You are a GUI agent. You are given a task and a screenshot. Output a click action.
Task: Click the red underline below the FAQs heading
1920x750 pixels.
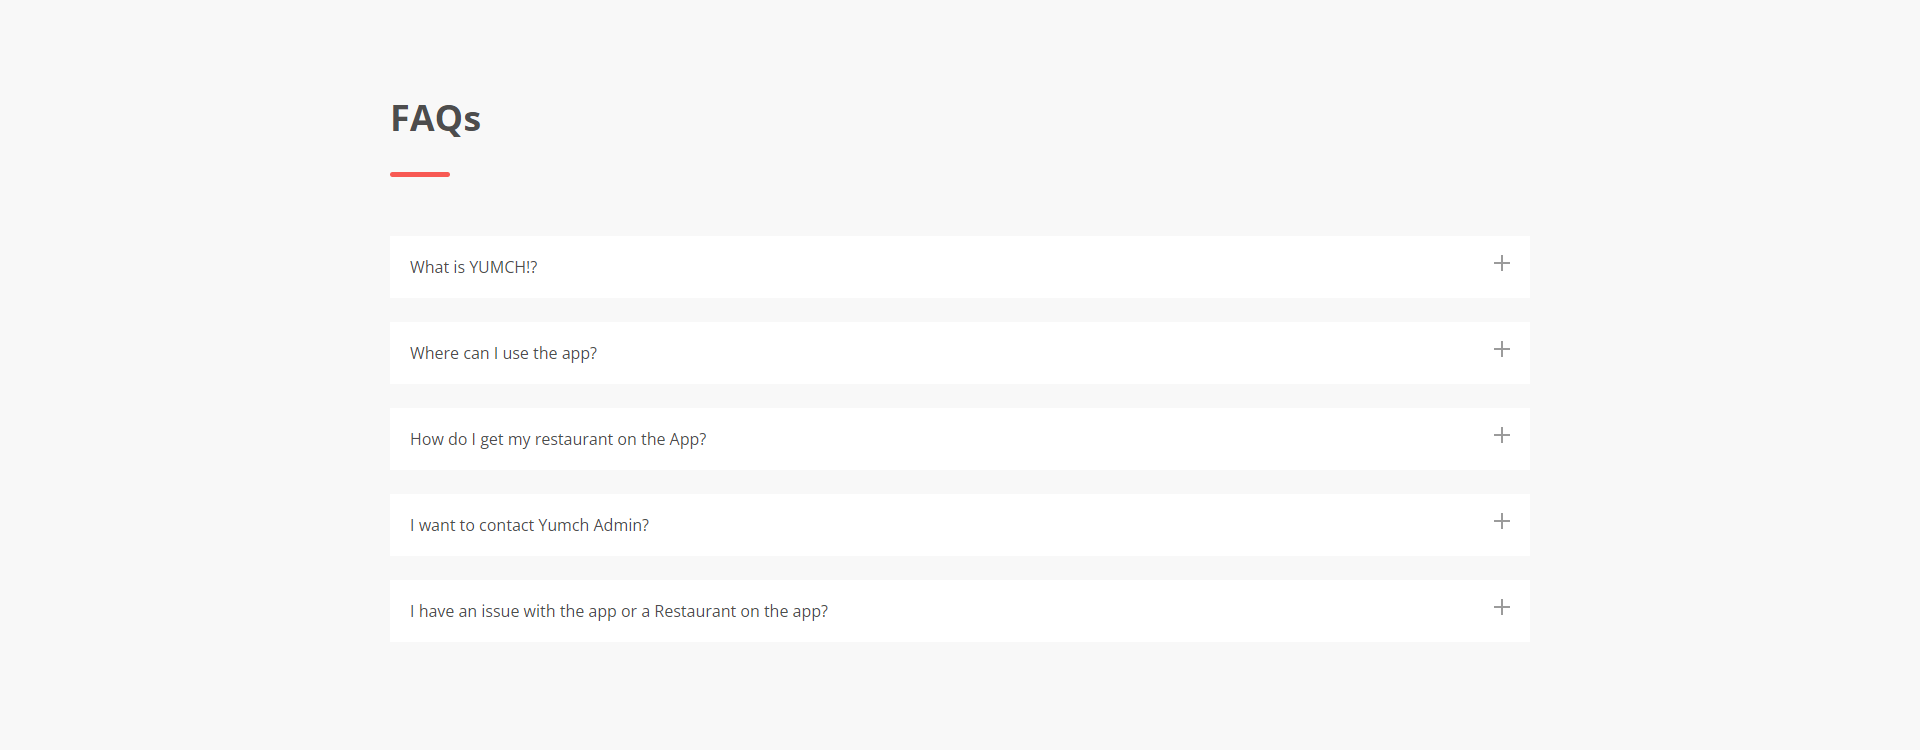pos(420,174)
